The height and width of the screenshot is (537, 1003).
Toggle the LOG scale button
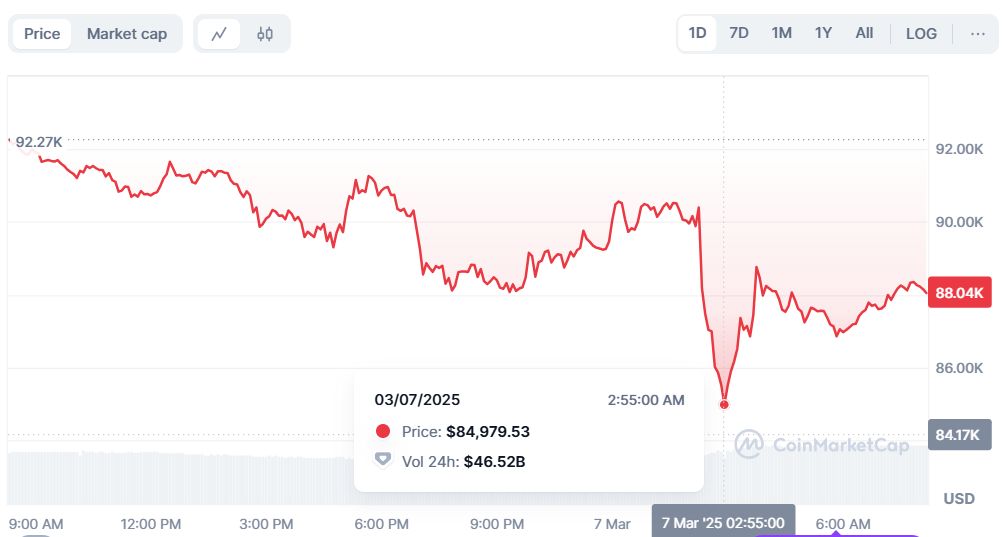[921, 33]
